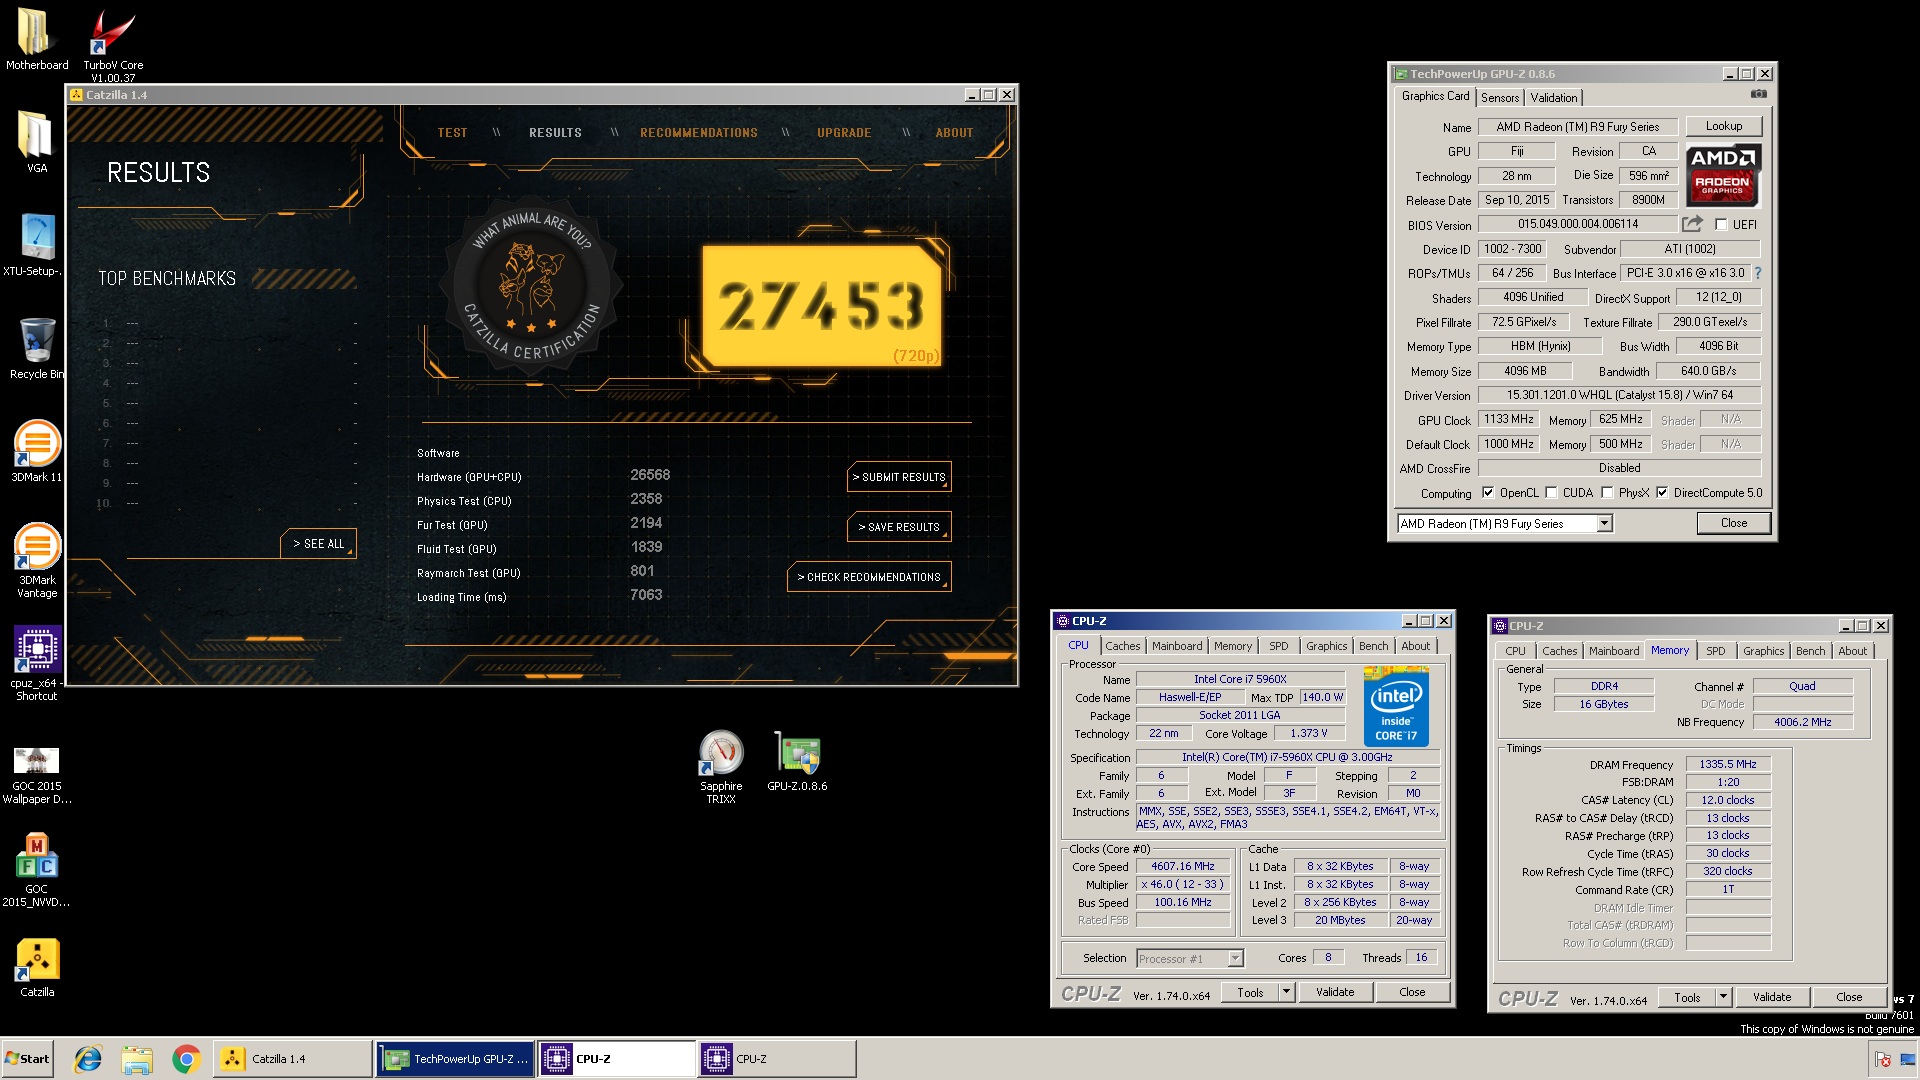Click GPU-Z screenshot camera icon
Screen dimensions: 1920x1080
tap(1759, 94)
